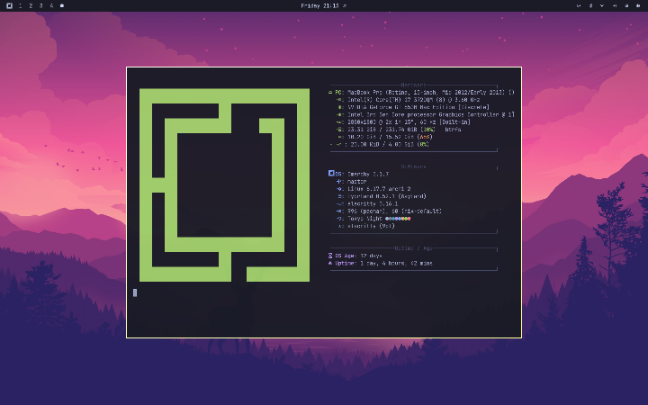Screen dimensions: 648x405
Task: Click the Uptime / Age section header
Action: pyautogui.click(x=413, y=249)
